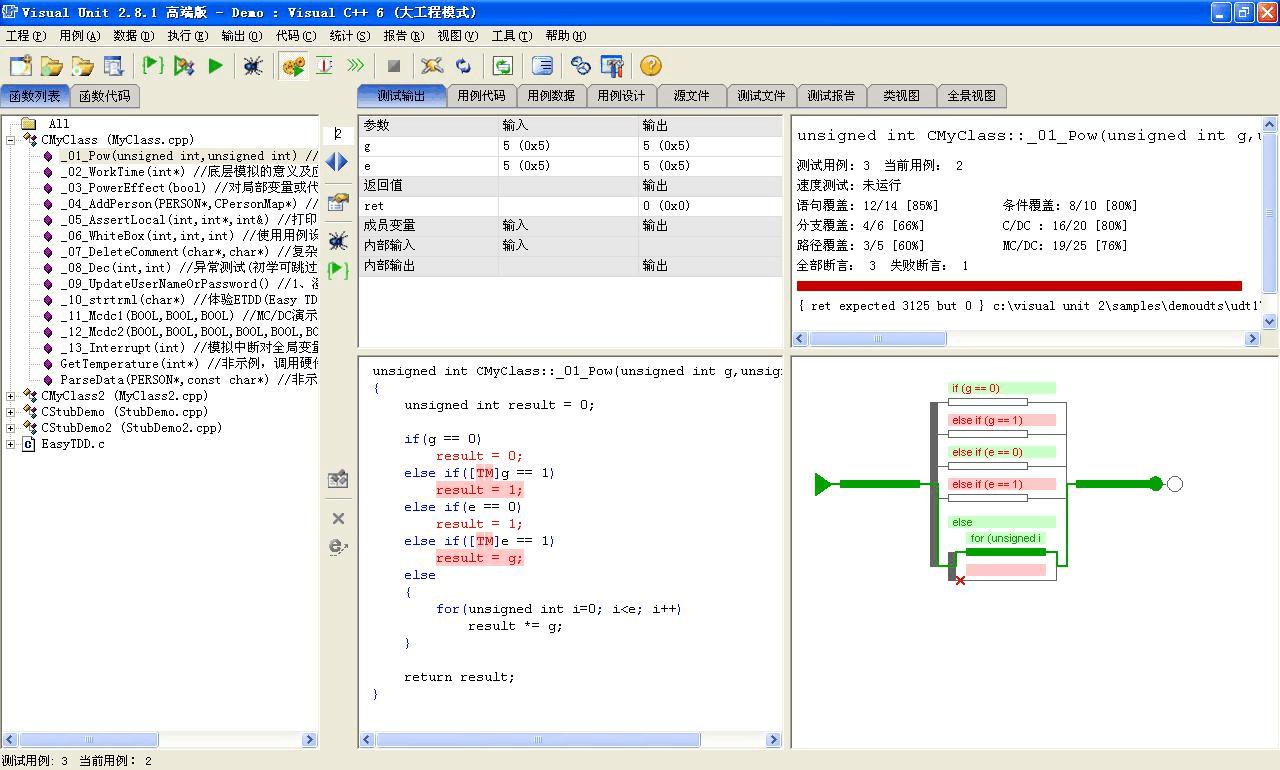Open the 工程 menu
The height and width of the screenshot is (770, 1280).
26,35
